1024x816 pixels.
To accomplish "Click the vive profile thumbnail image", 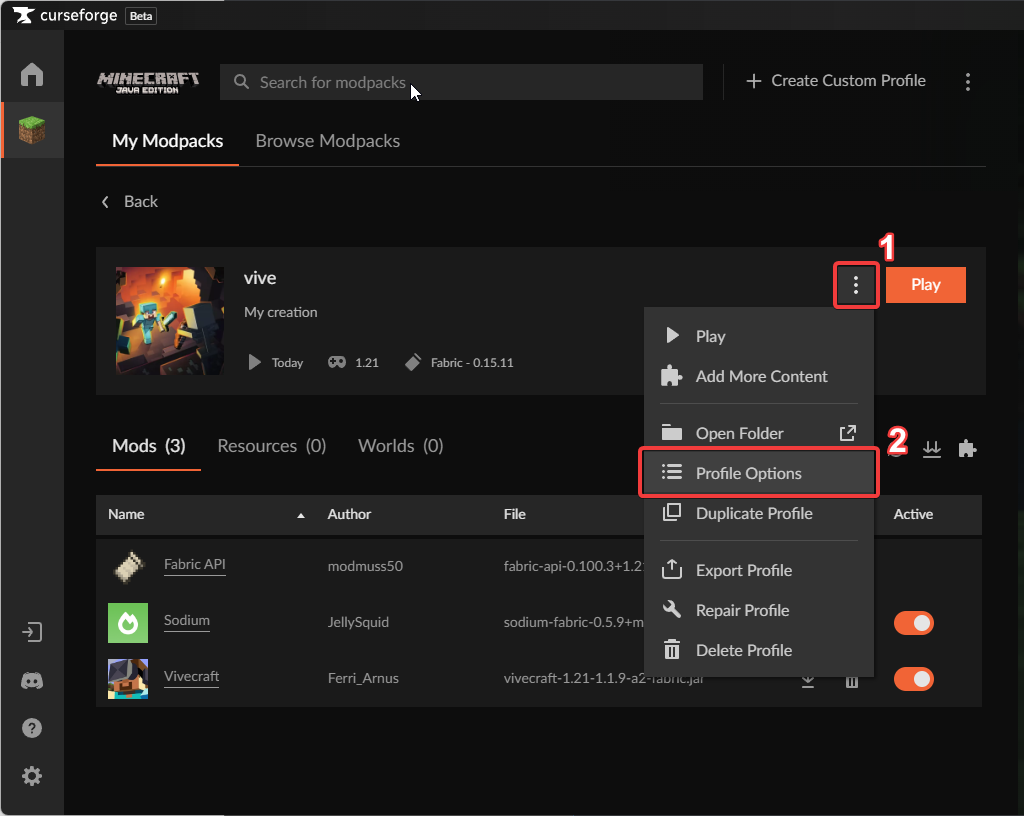I will 170,321.
